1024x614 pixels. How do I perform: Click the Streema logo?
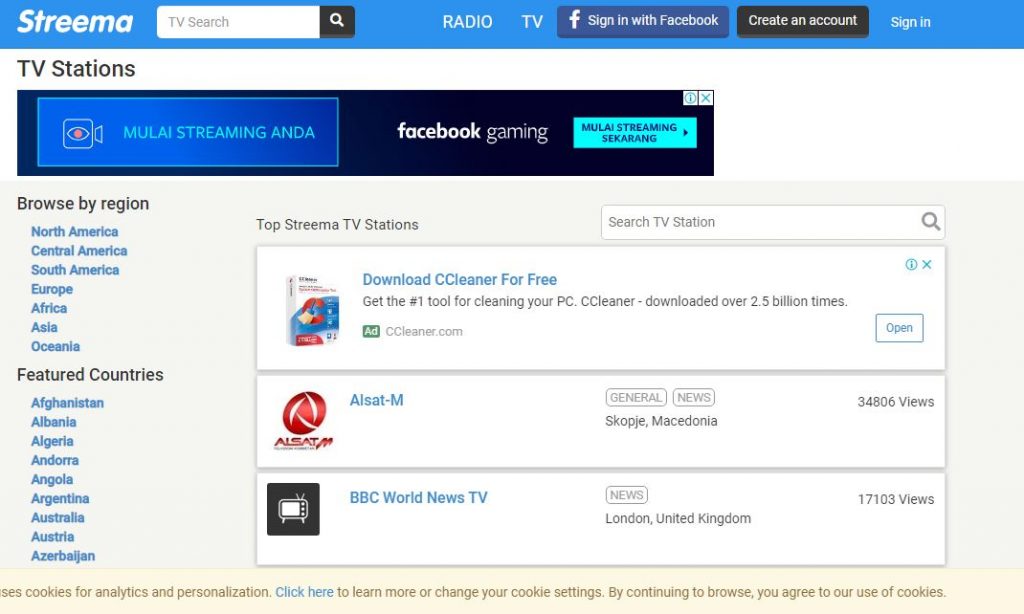pos(75,21)
